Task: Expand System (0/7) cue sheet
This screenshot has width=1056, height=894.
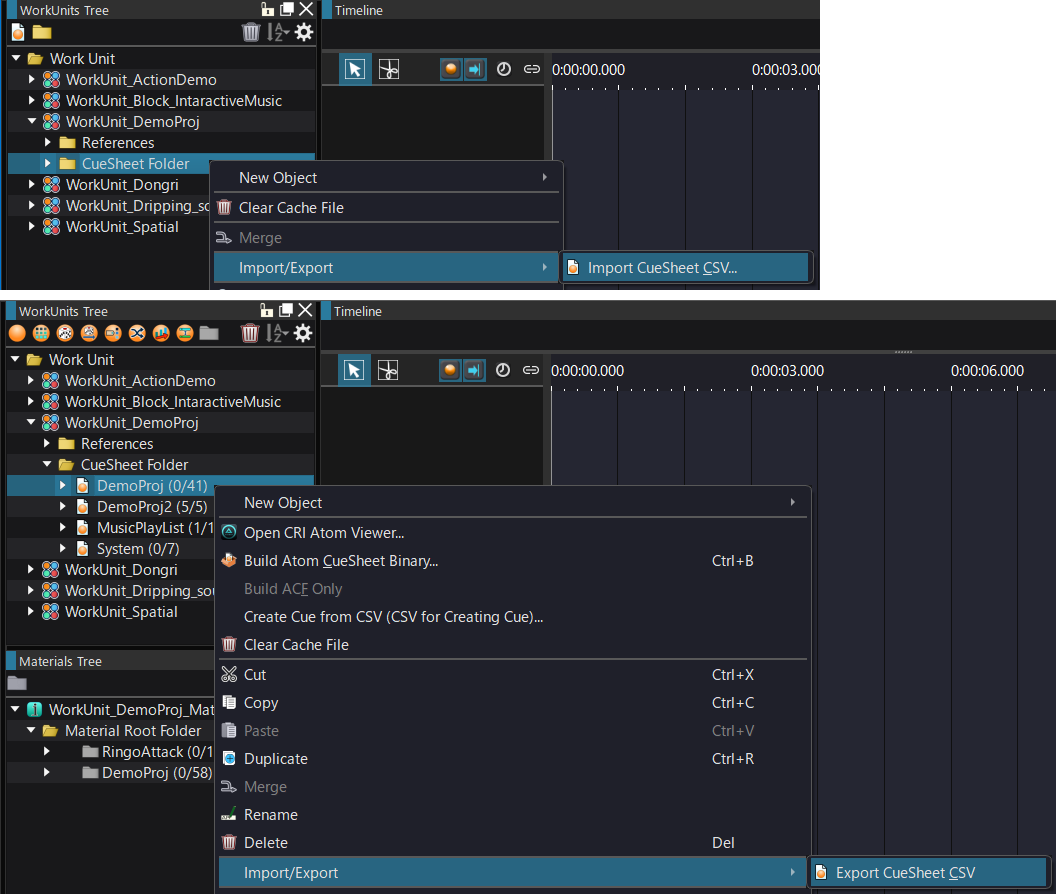Action: pyautogui.click(x=63, y=548)
